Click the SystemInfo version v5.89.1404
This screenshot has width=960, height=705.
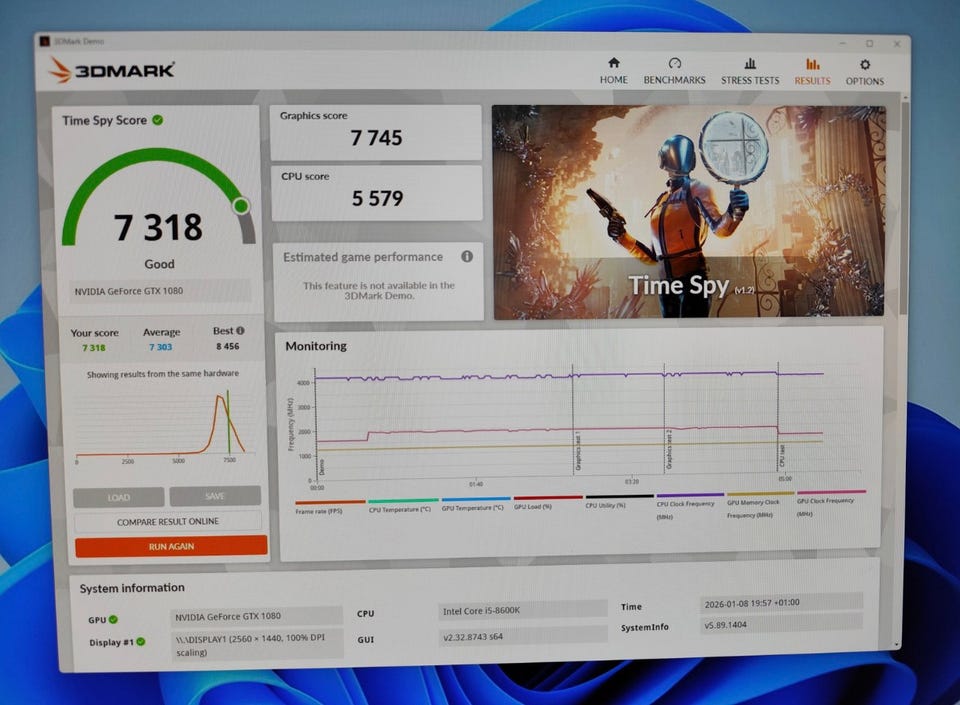click(x=782, y=624)
